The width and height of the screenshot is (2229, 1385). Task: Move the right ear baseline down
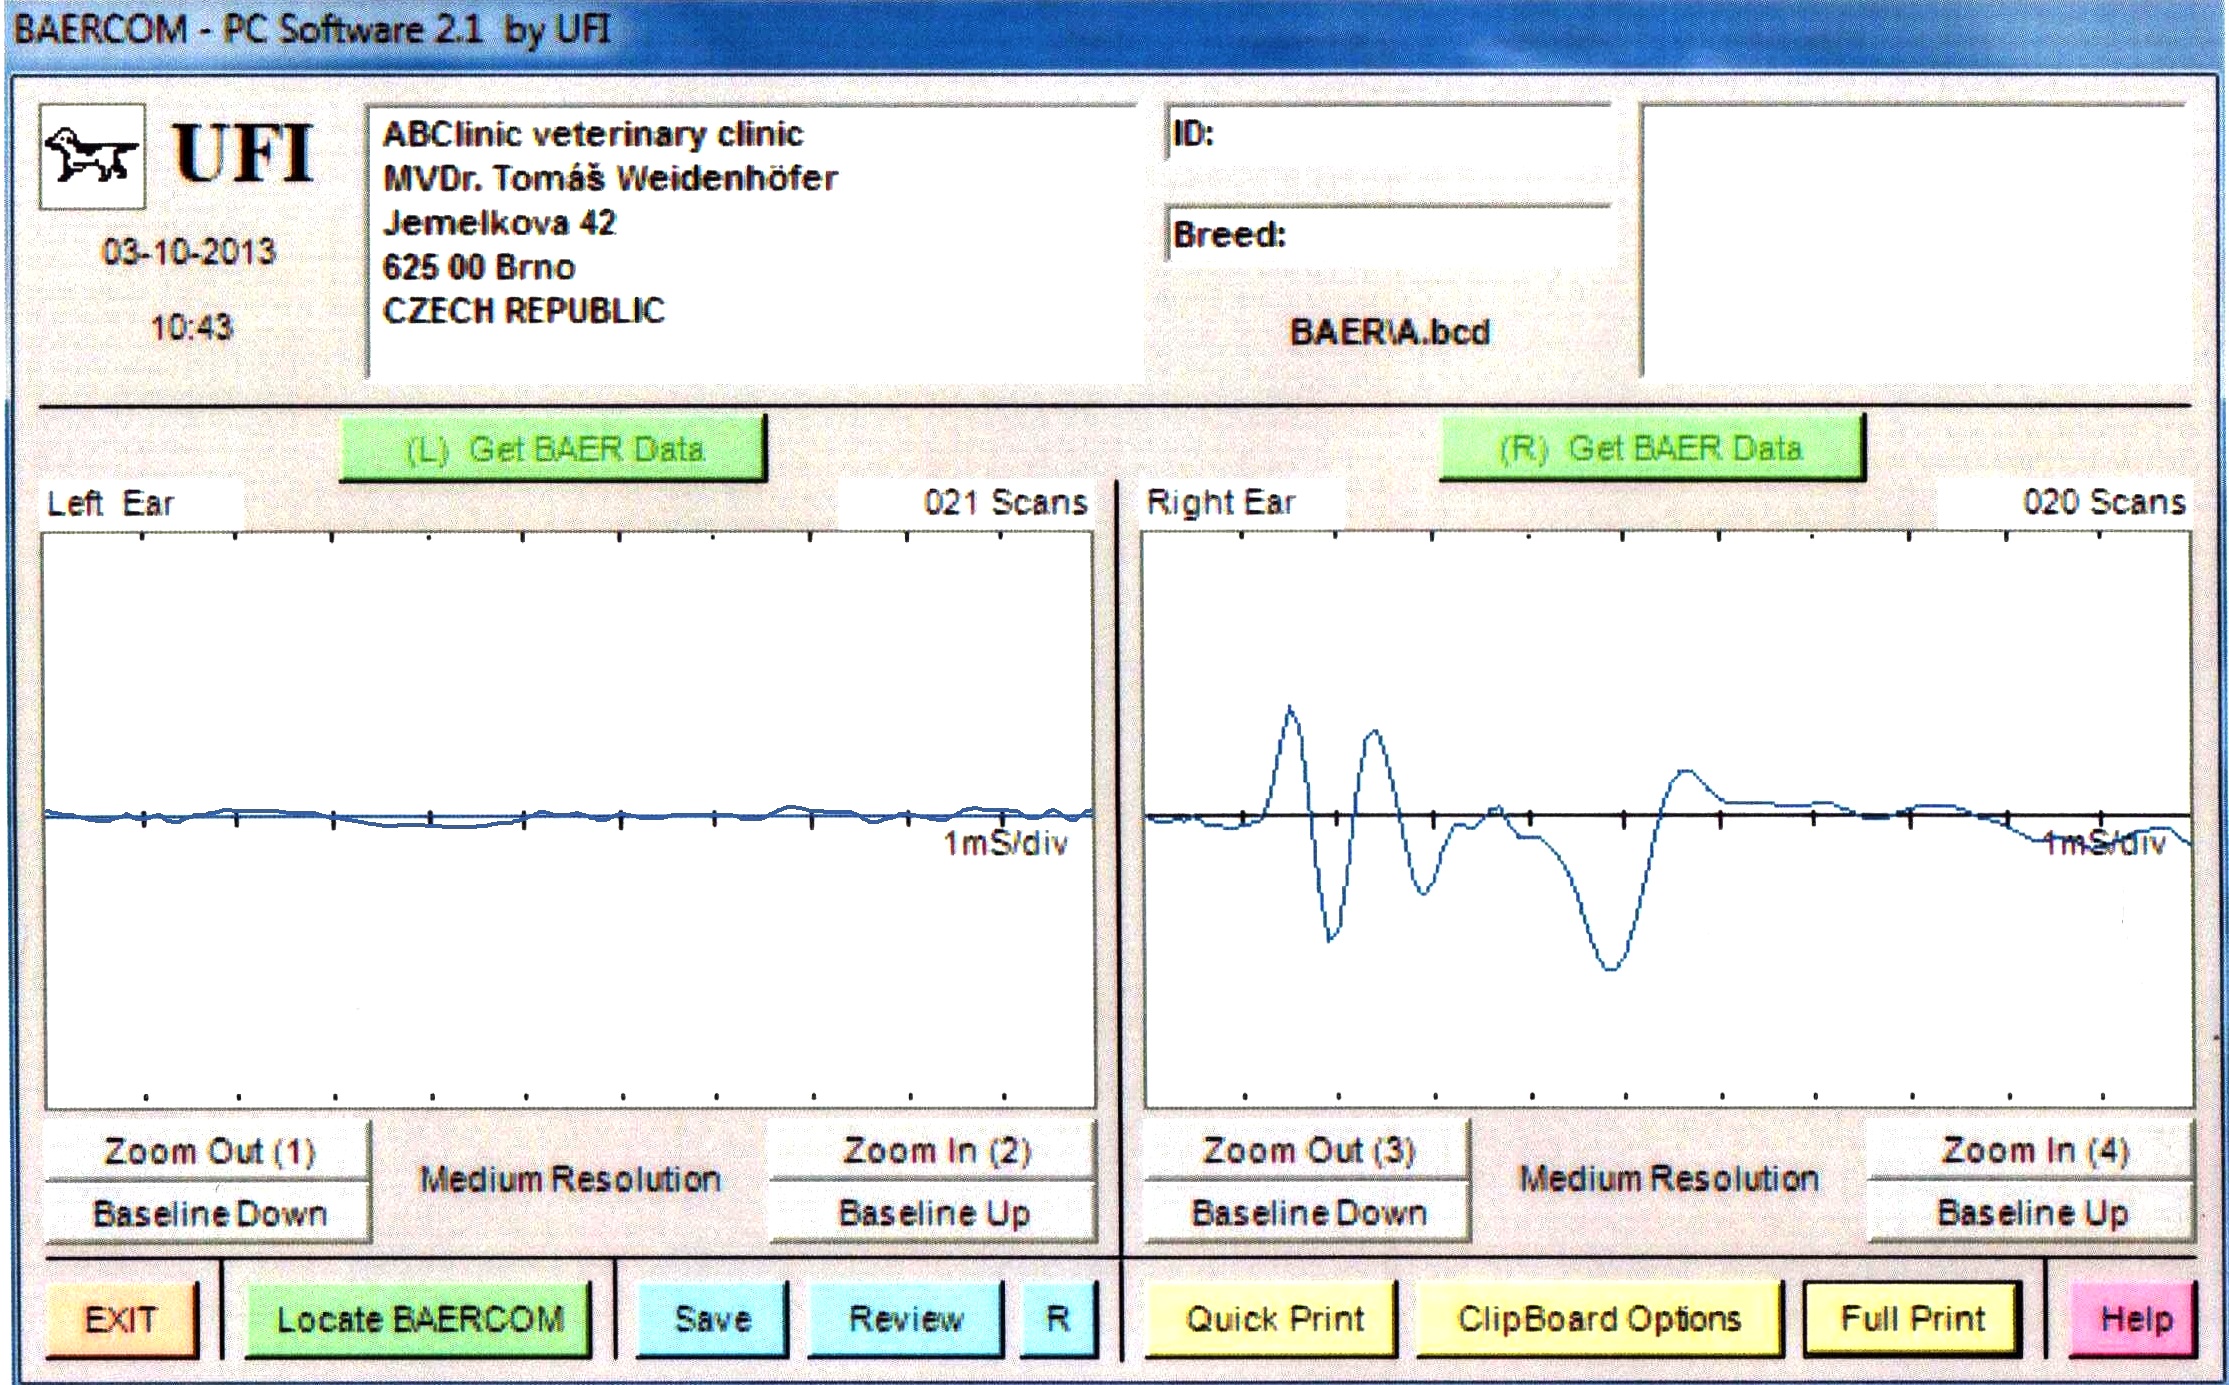1307,1213
